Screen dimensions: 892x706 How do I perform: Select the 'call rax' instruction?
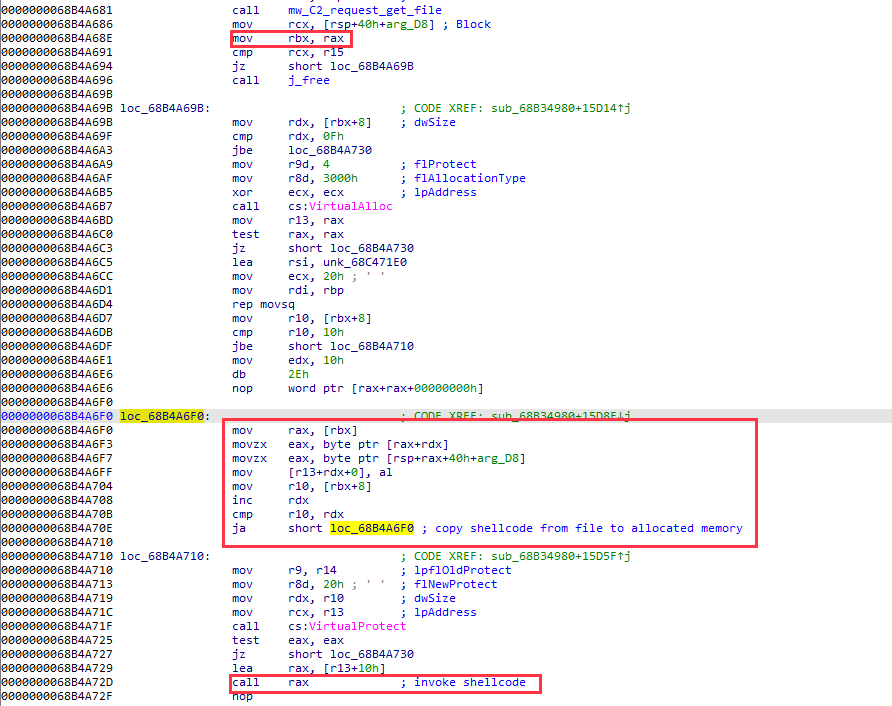pos(271,682)
